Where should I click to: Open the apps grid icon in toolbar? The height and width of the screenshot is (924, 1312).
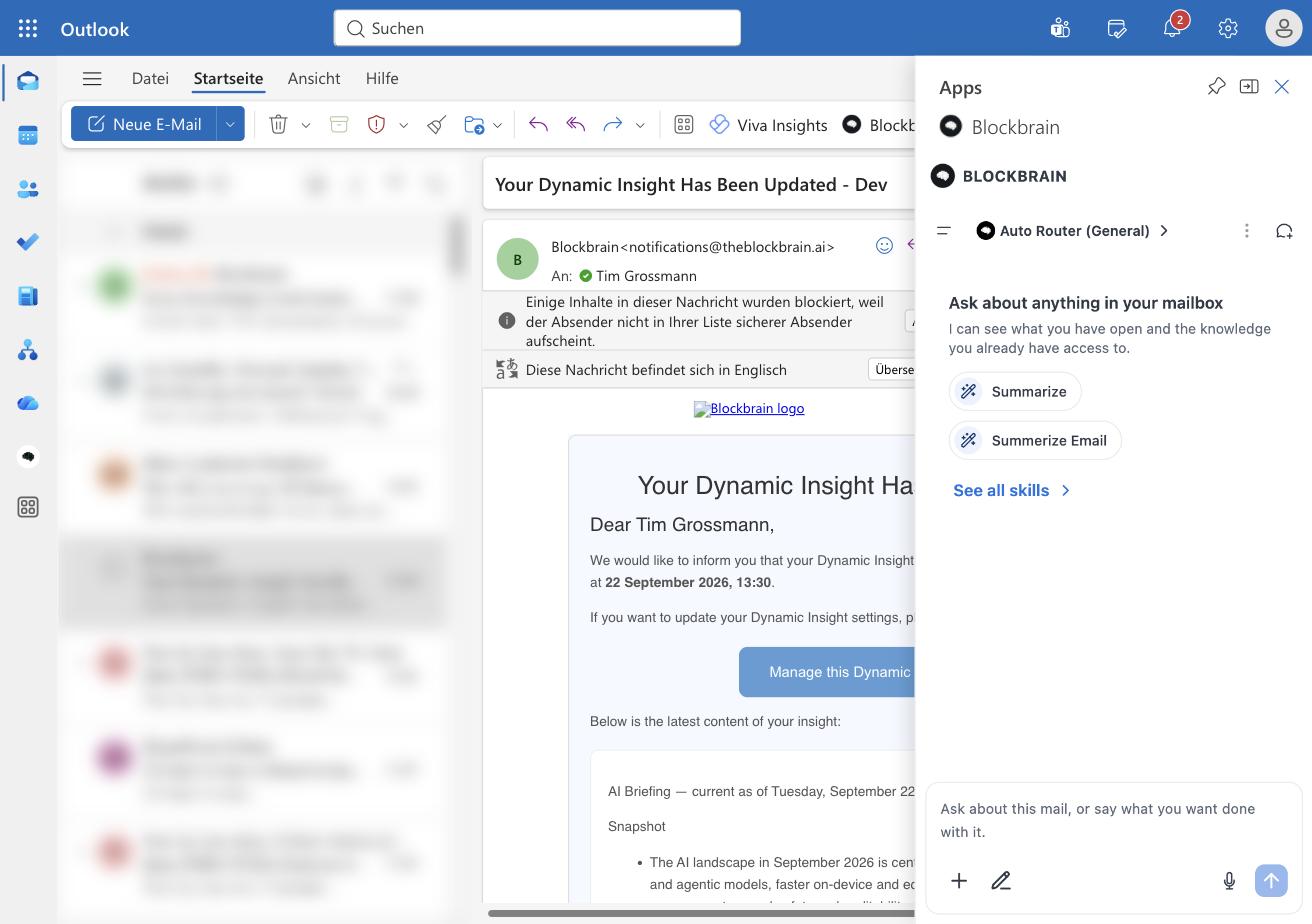684,124
